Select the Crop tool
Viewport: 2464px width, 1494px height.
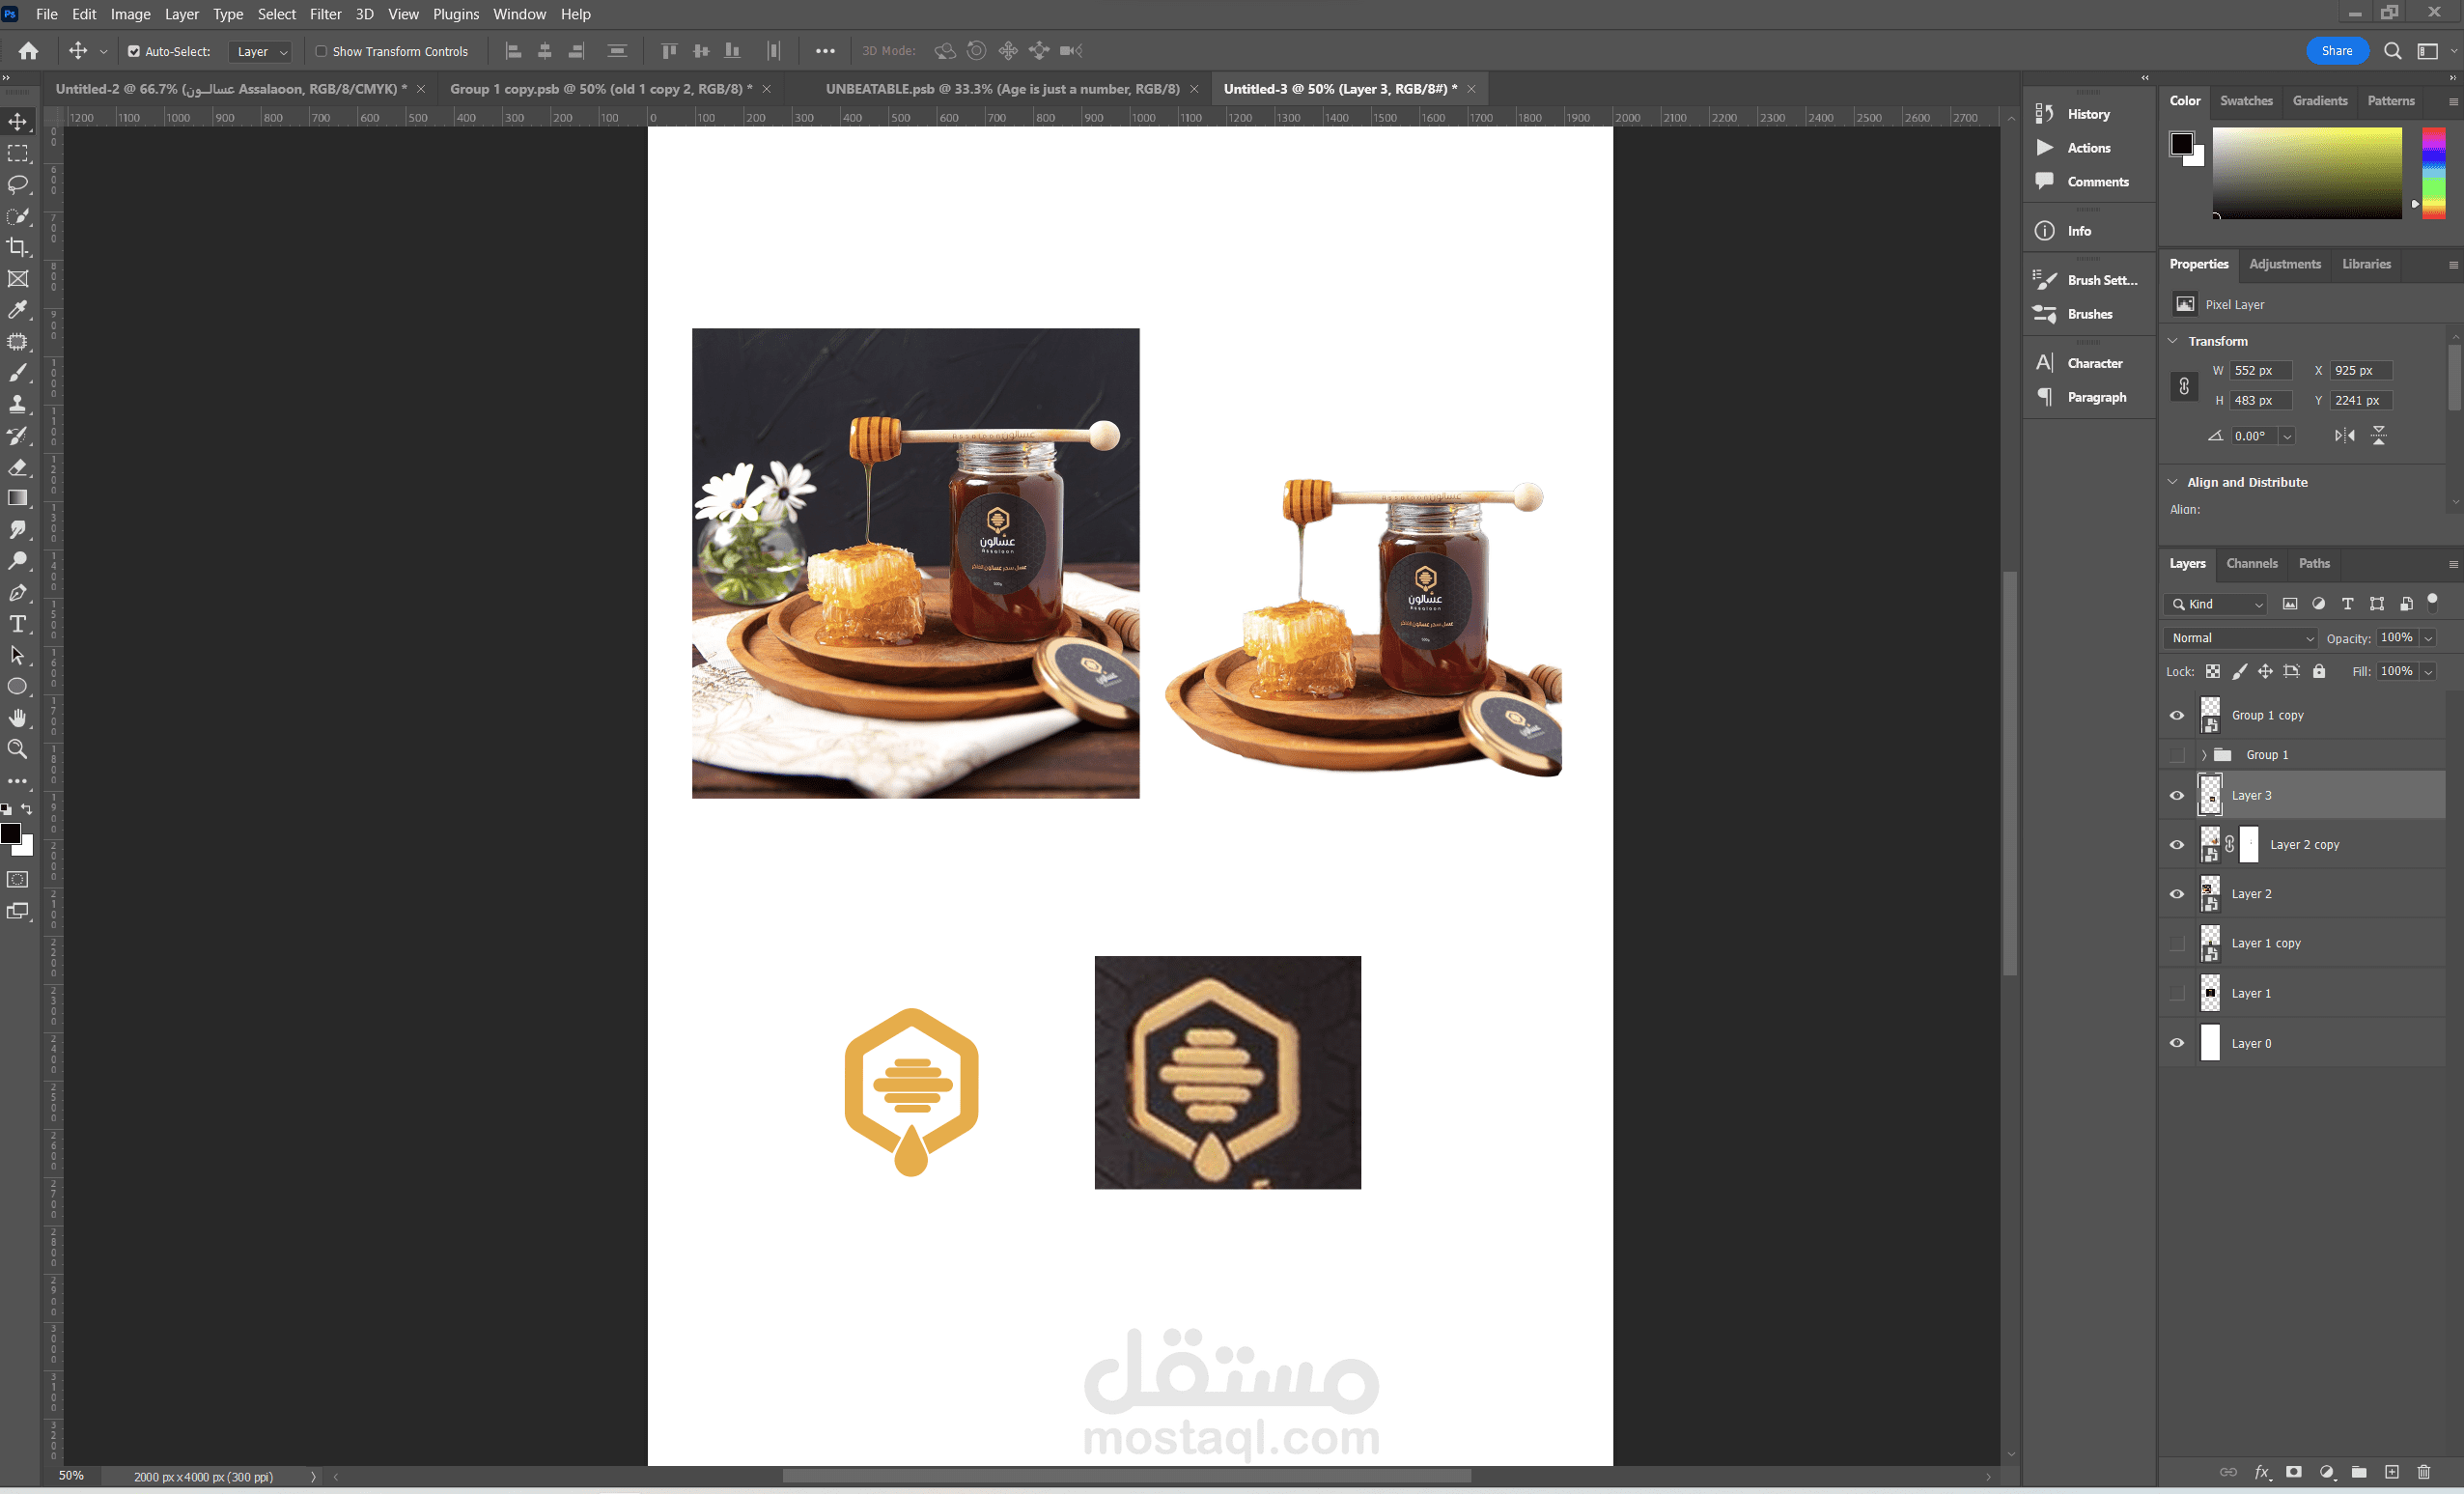pos(18,247)
